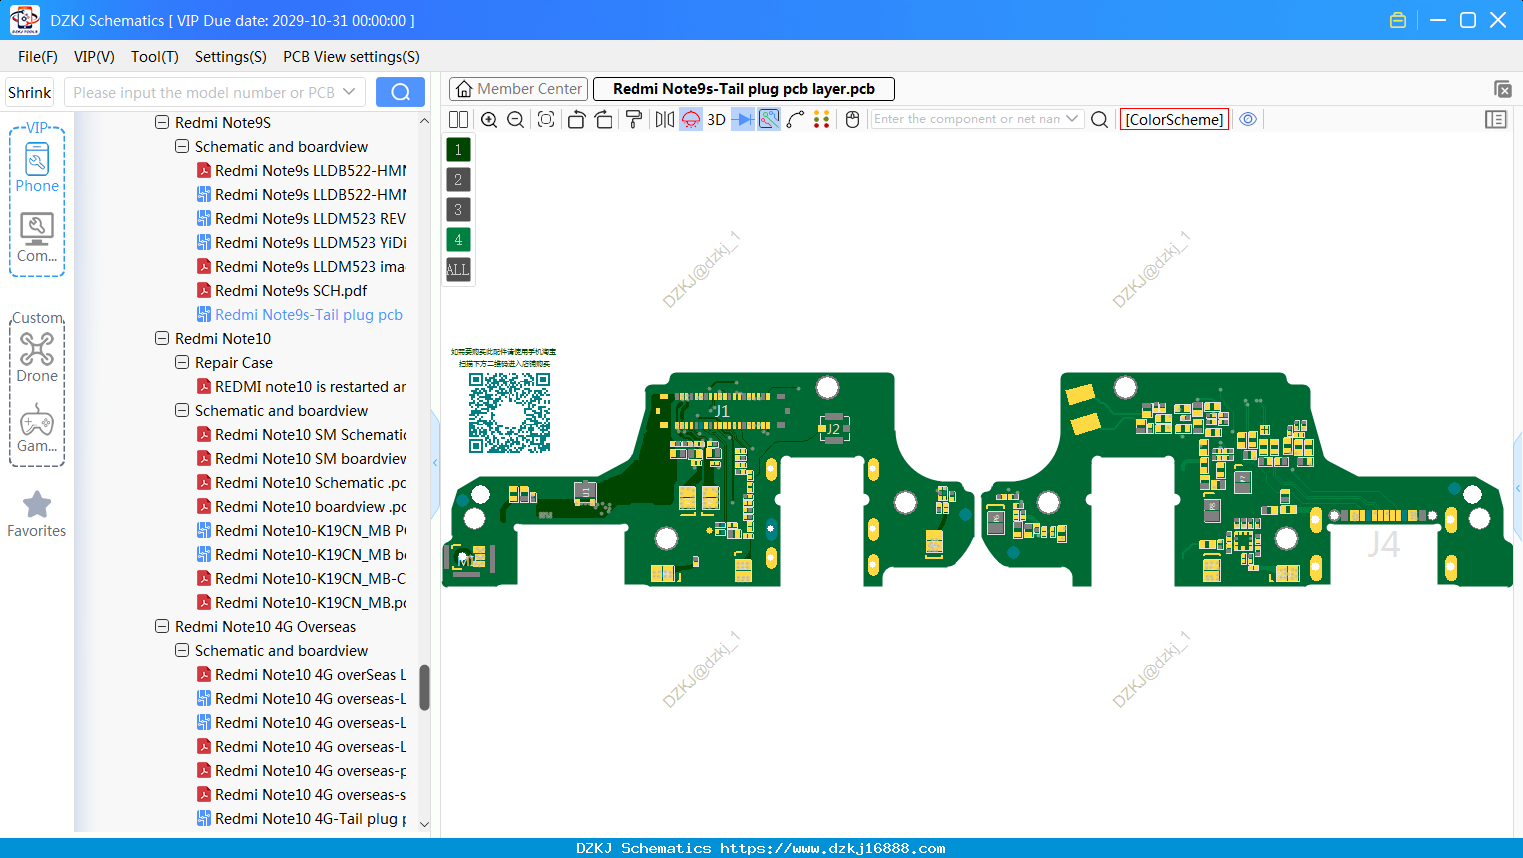This screenshot has width=1523, height=858.
Task: Show ALL PCB layers
Action: (x=458, y=270)
